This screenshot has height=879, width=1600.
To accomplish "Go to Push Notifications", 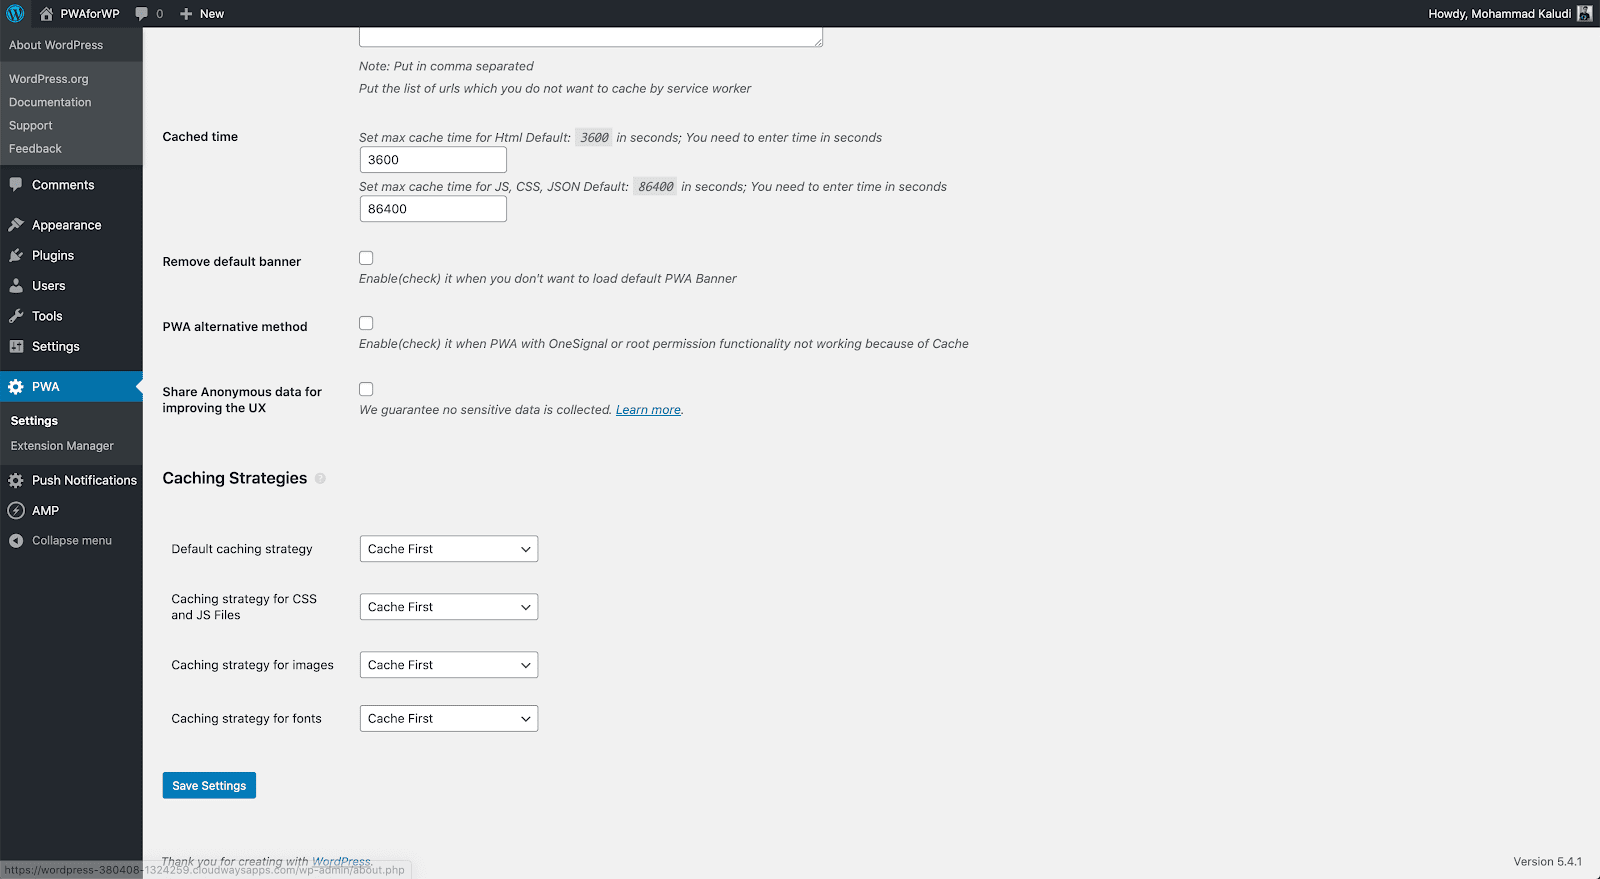I will 84,481.
